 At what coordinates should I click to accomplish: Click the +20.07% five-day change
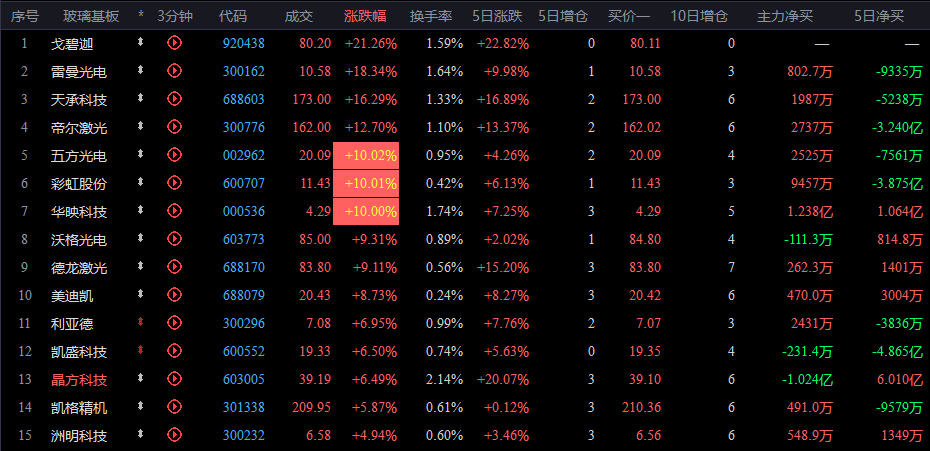click(x=503, y=380)
